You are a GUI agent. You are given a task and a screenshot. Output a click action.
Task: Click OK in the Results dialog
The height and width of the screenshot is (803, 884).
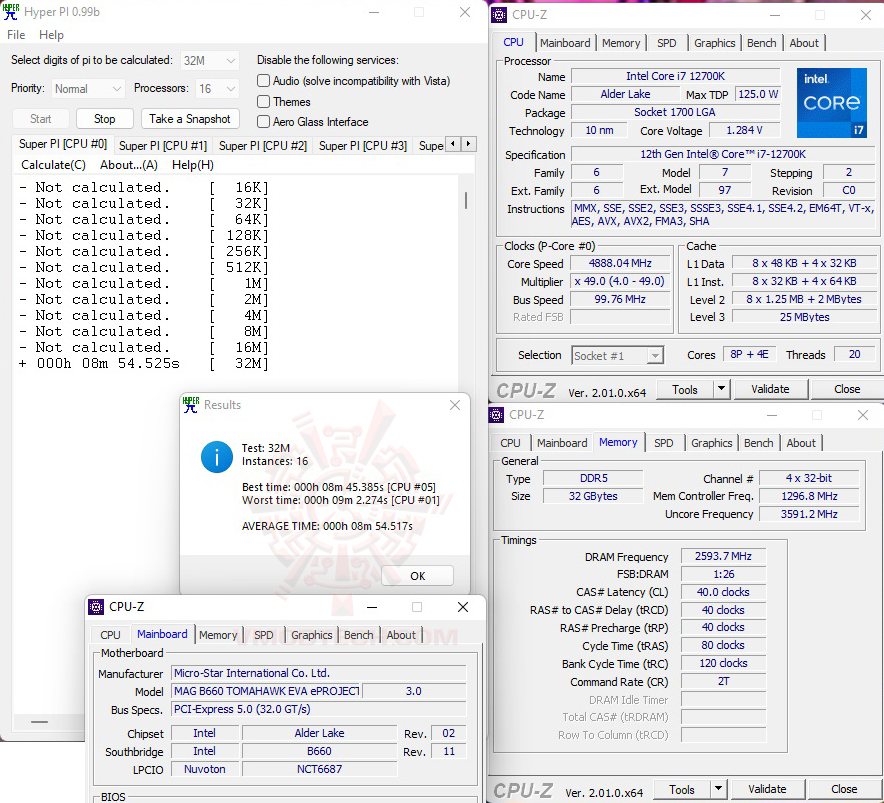(x=417, y=576)
